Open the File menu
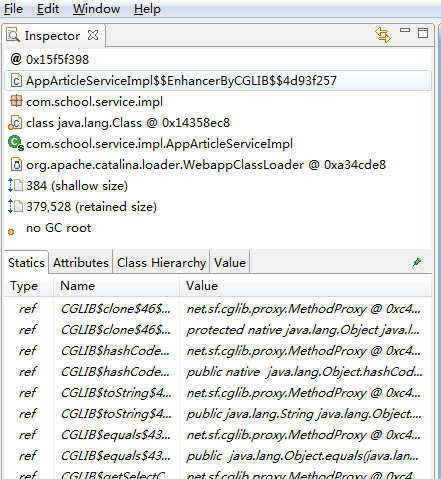Image resolution: width=441 pixels, height=479 pixels. click(x=13, y=9)
